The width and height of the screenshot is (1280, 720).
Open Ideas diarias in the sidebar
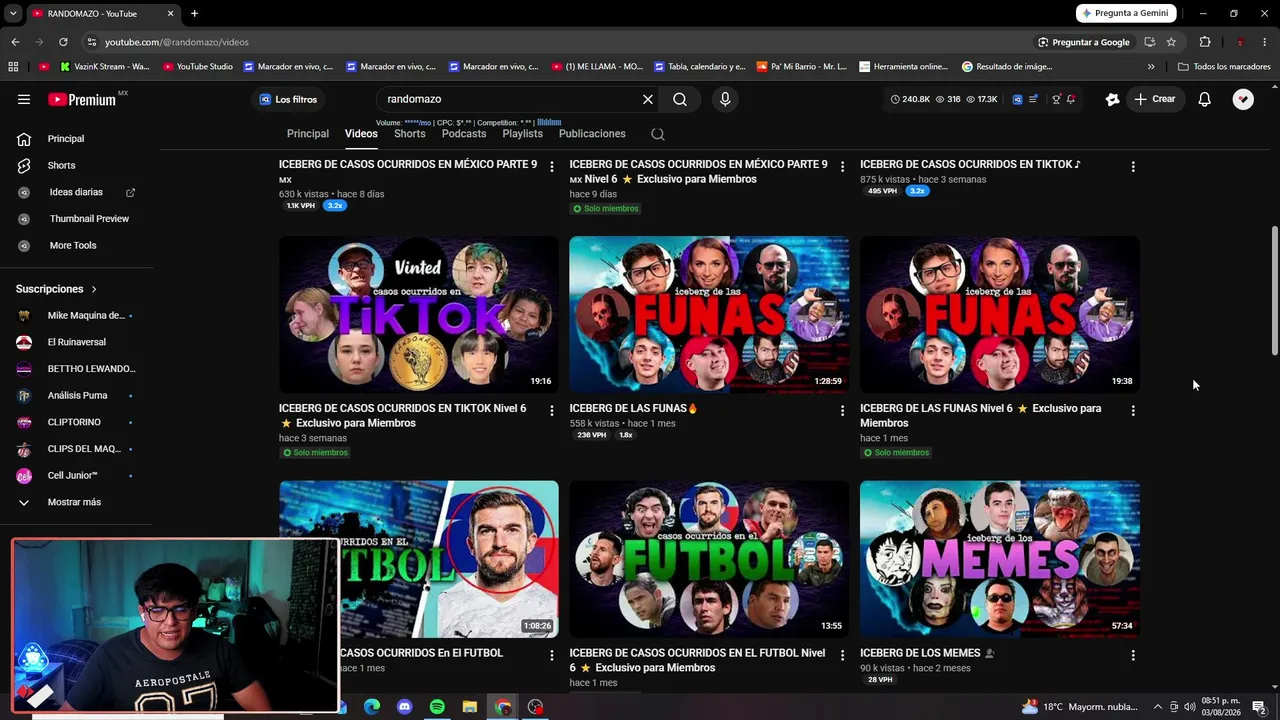click(76, 192)
